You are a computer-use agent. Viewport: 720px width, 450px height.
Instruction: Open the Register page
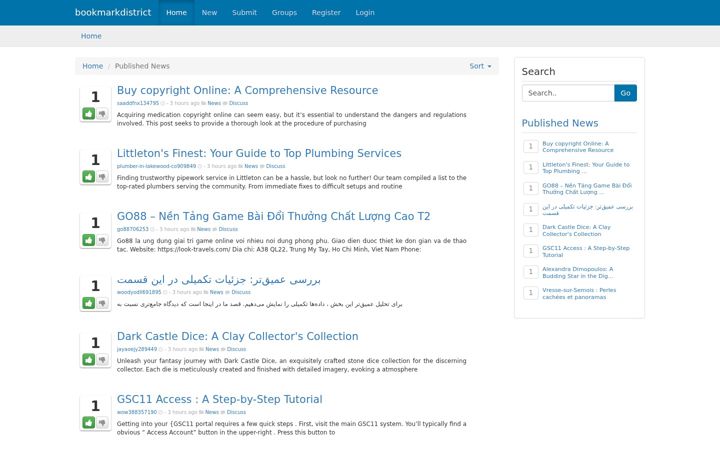coord(326,12)
